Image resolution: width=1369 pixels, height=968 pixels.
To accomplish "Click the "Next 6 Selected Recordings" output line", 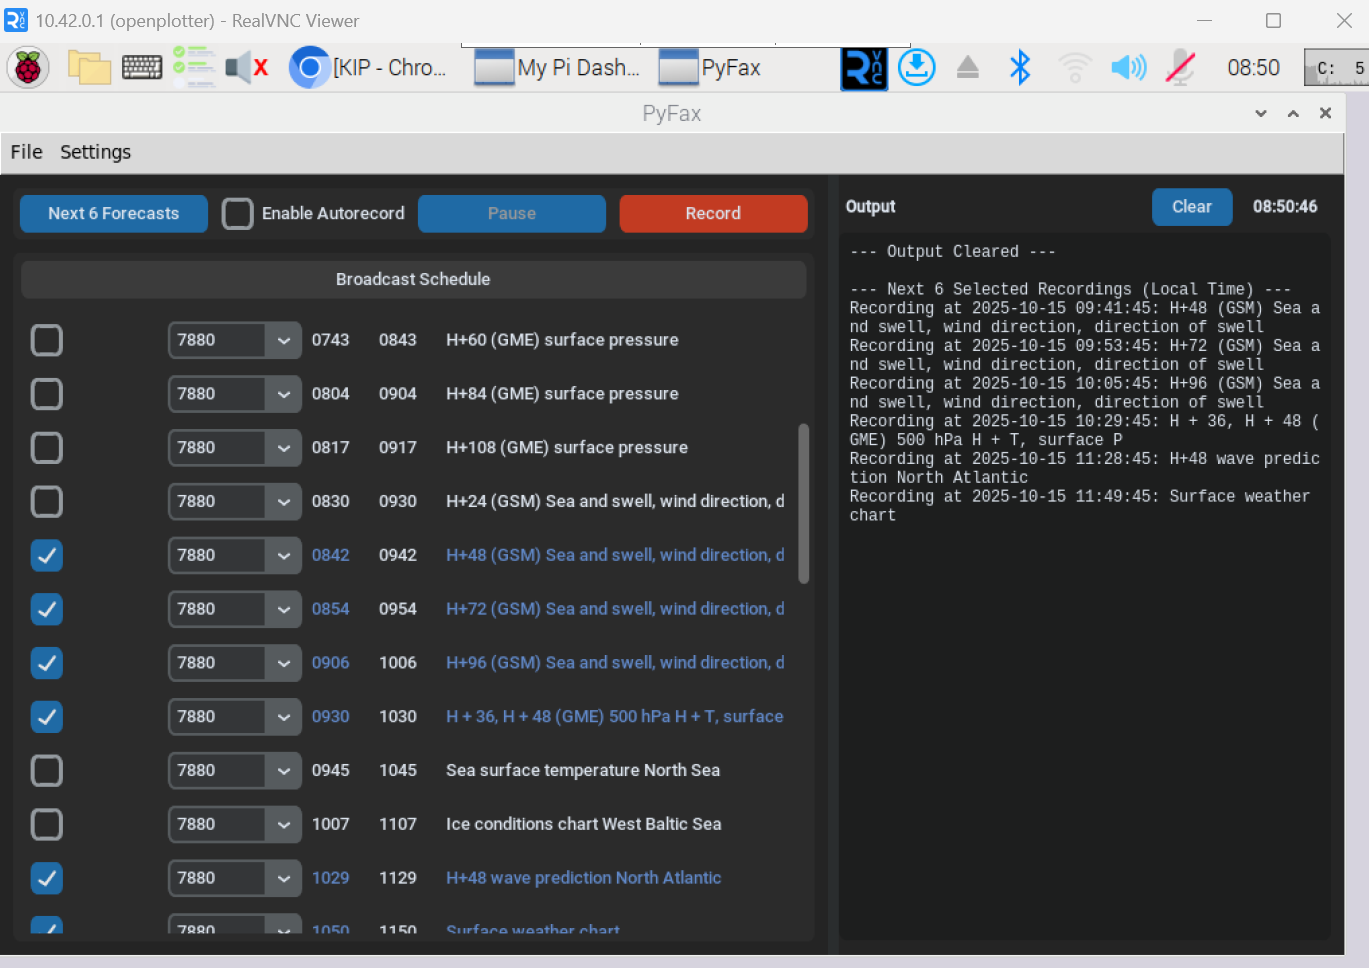I will coord(1070,289).
